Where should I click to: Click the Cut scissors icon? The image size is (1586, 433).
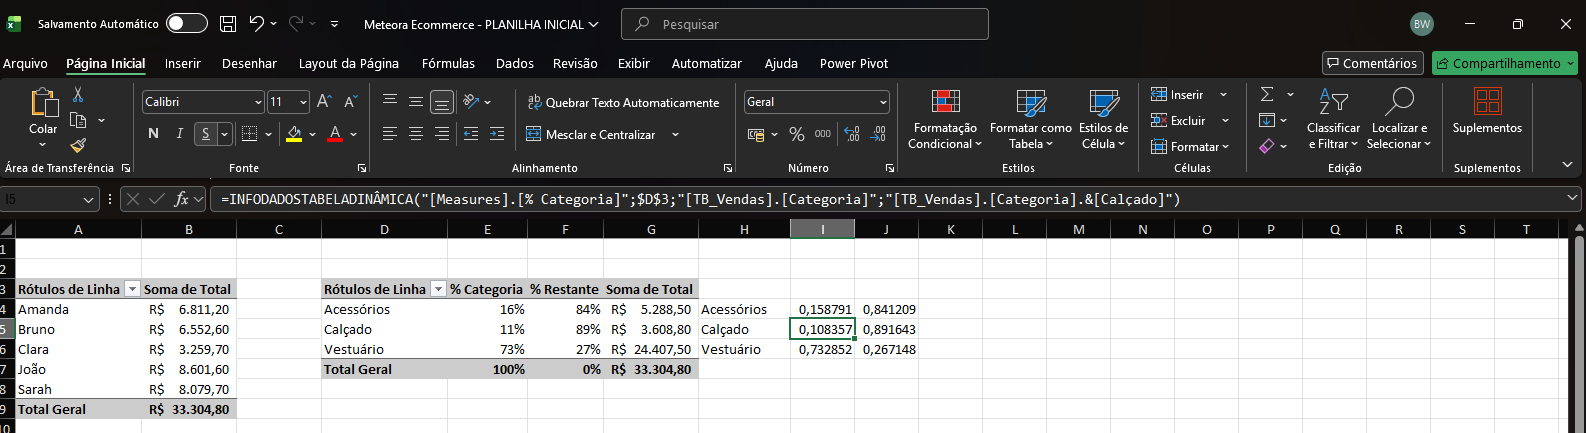78,95
